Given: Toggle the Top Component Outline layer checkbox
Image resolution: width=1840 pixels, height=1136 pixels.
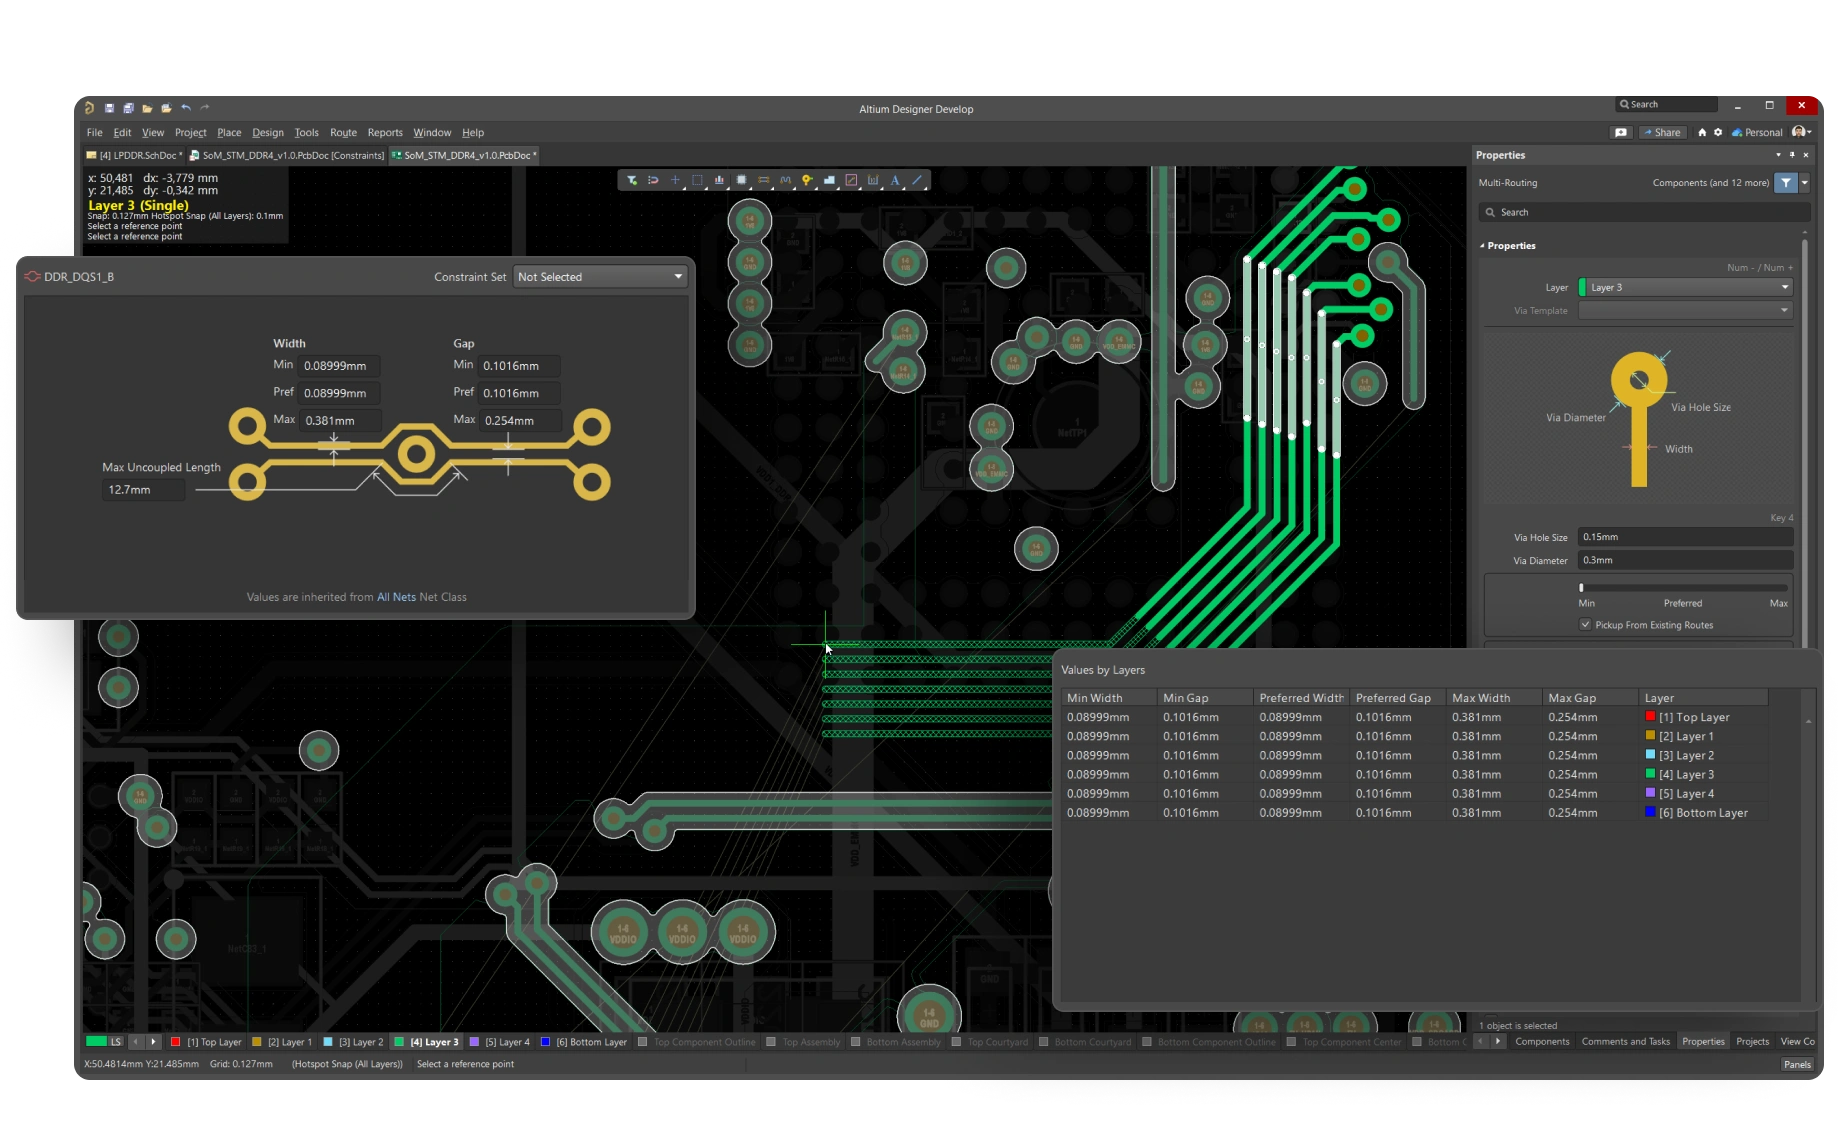Looking at the screenshot, I should (643, 1042).
